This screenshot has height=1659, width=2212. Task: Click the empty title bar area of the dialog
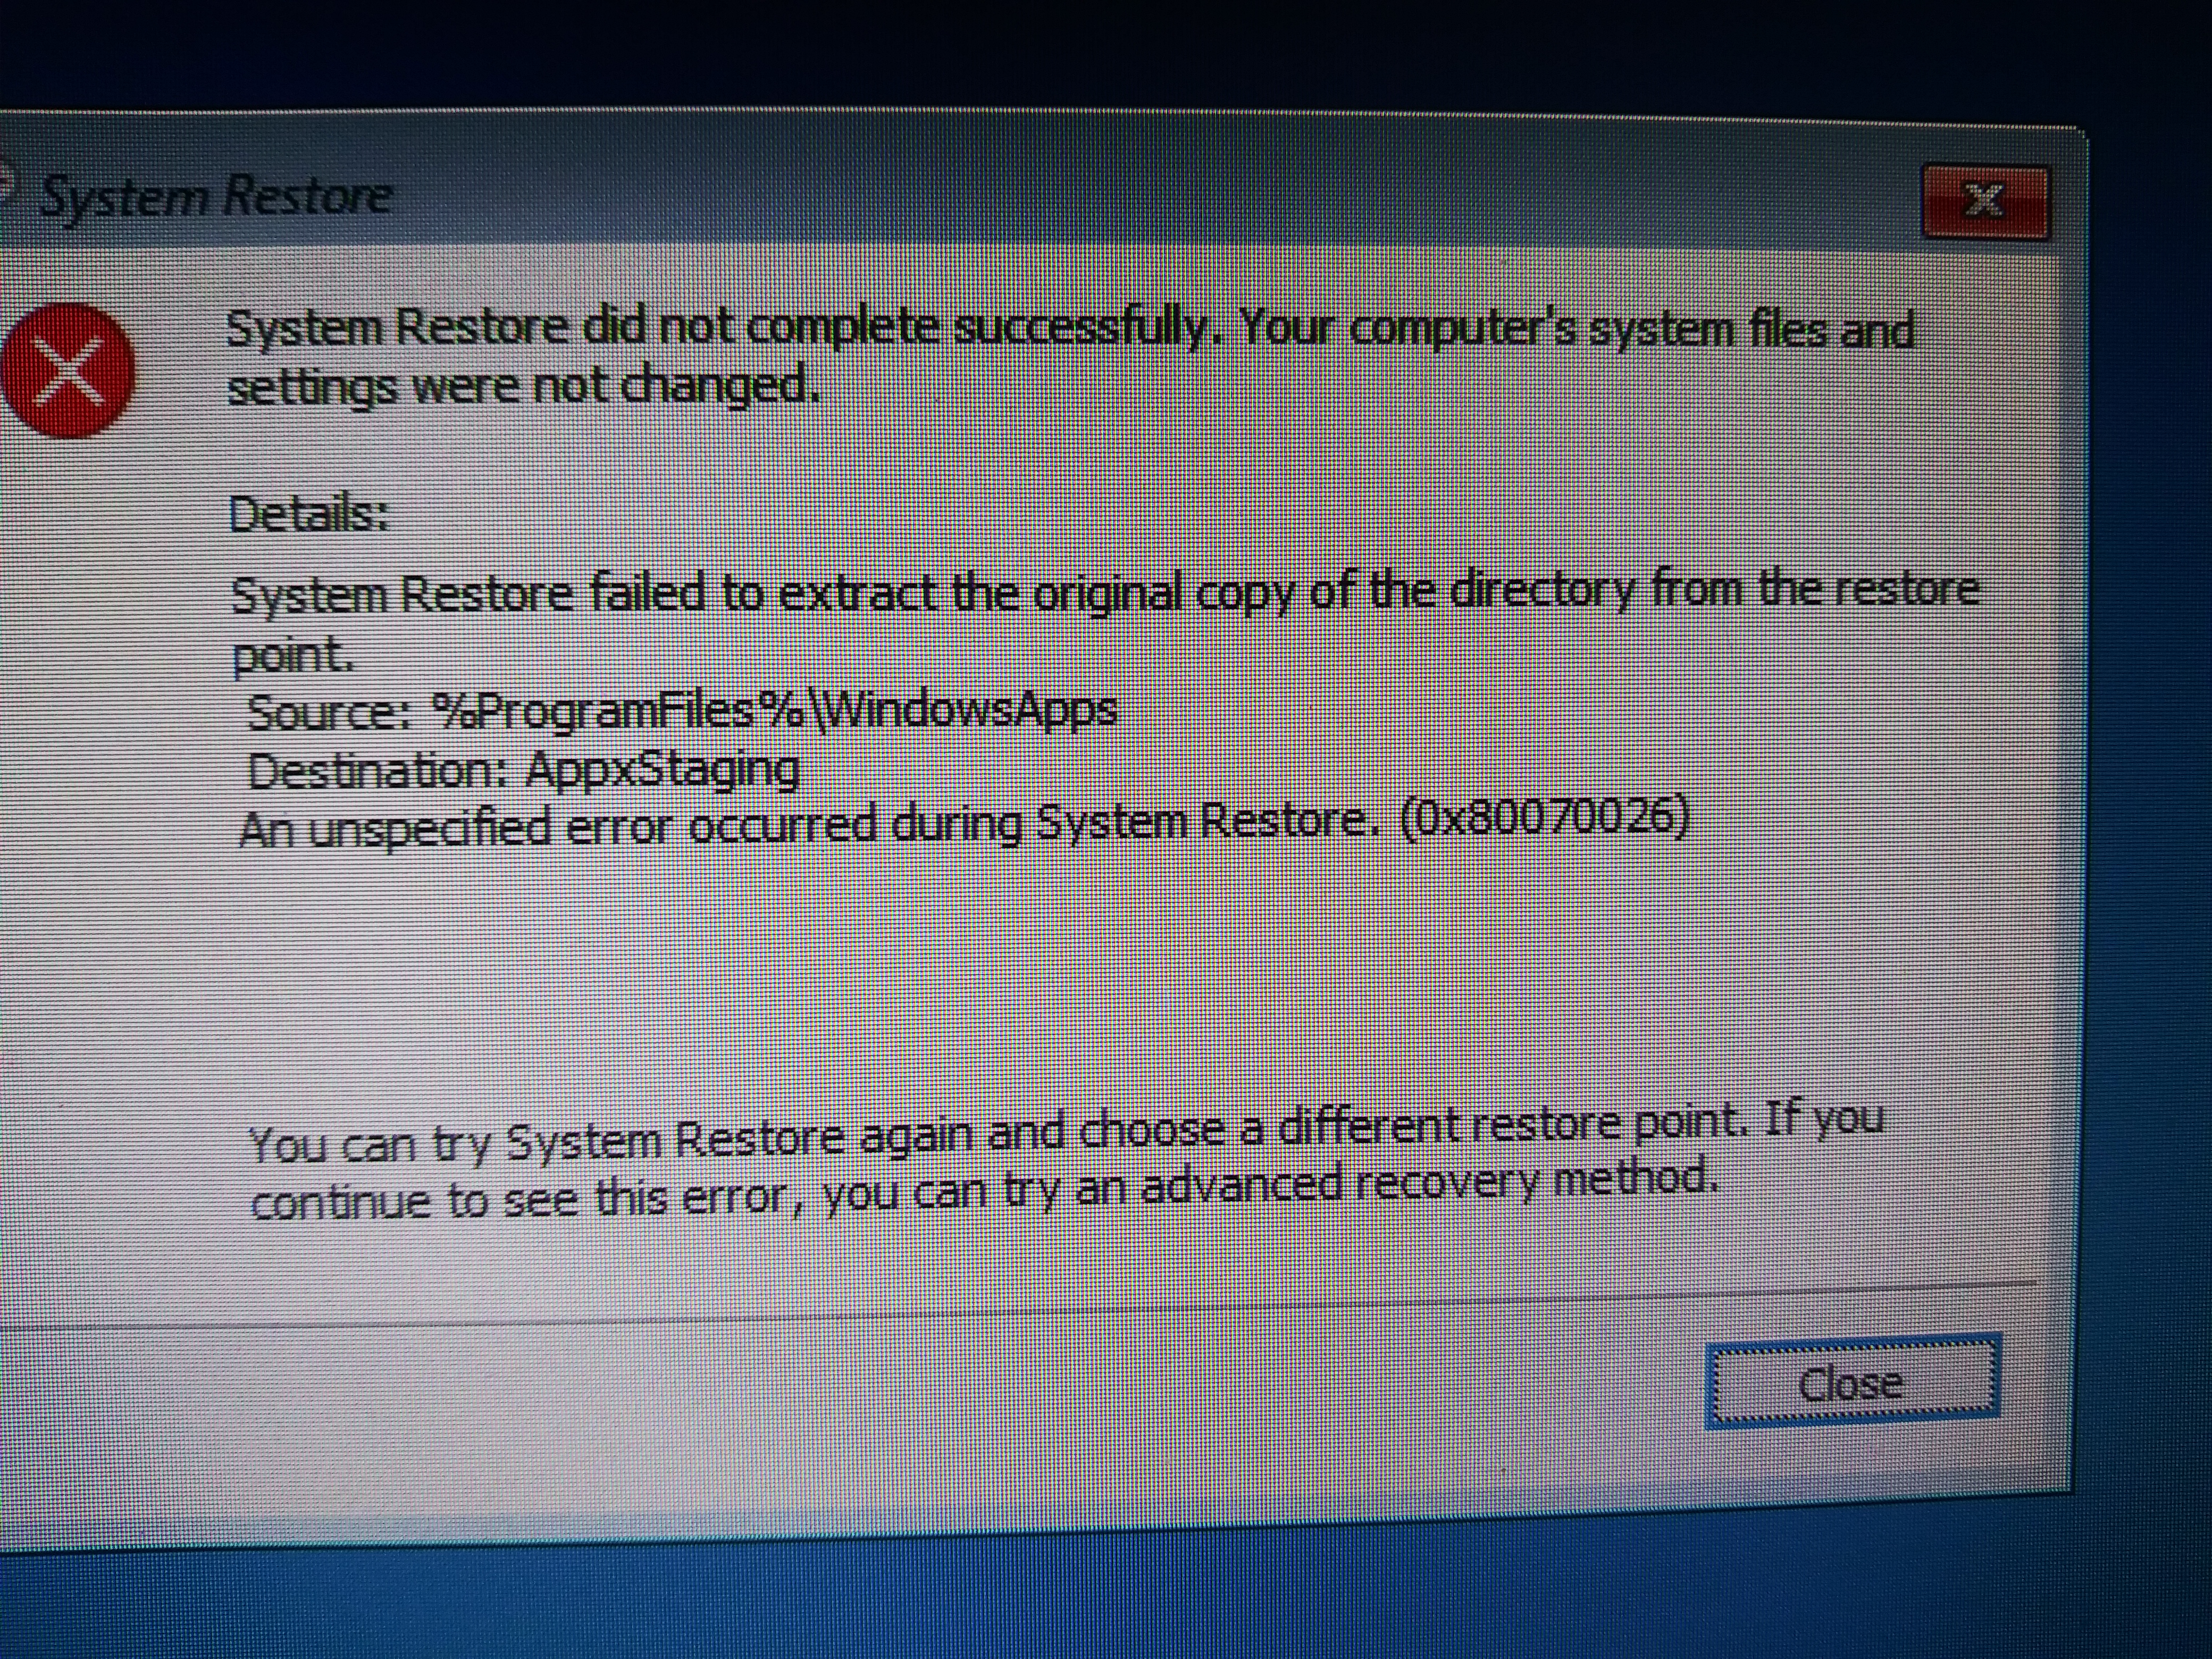point(1150,200)
